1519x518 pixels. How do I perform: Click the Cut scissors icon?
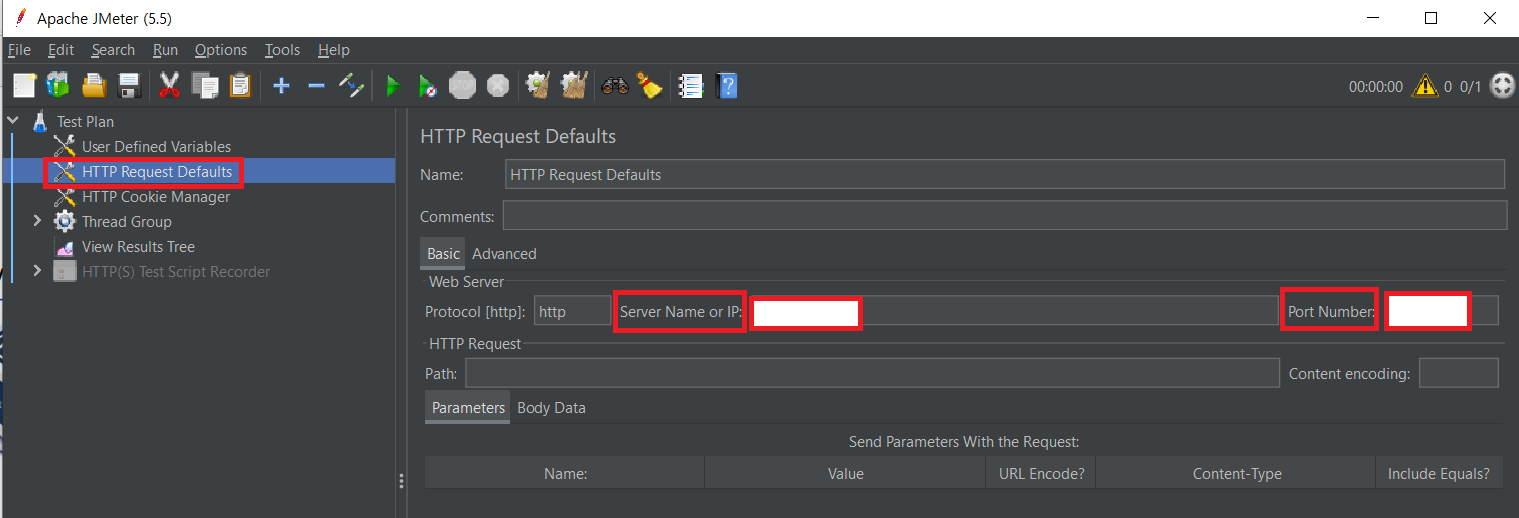pyautogui.click(x=170, y=86)
